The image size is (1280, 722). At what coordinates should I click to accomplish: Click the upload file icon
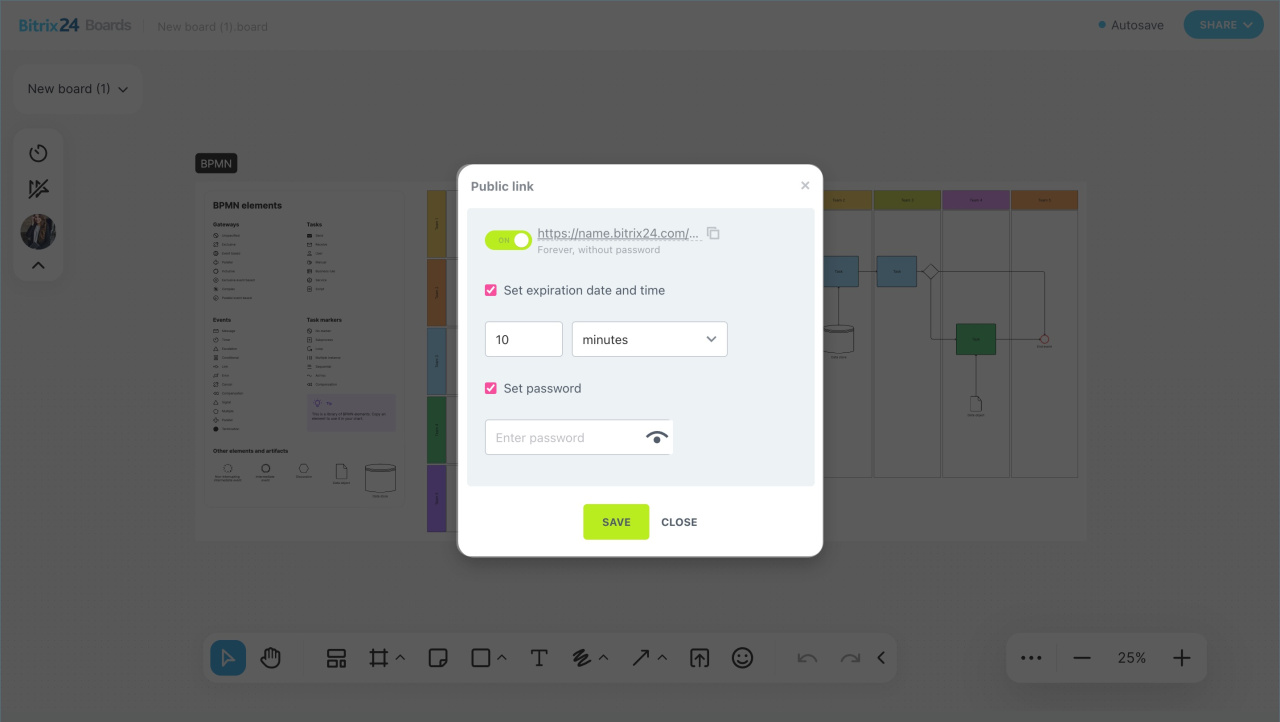[700, 658]
